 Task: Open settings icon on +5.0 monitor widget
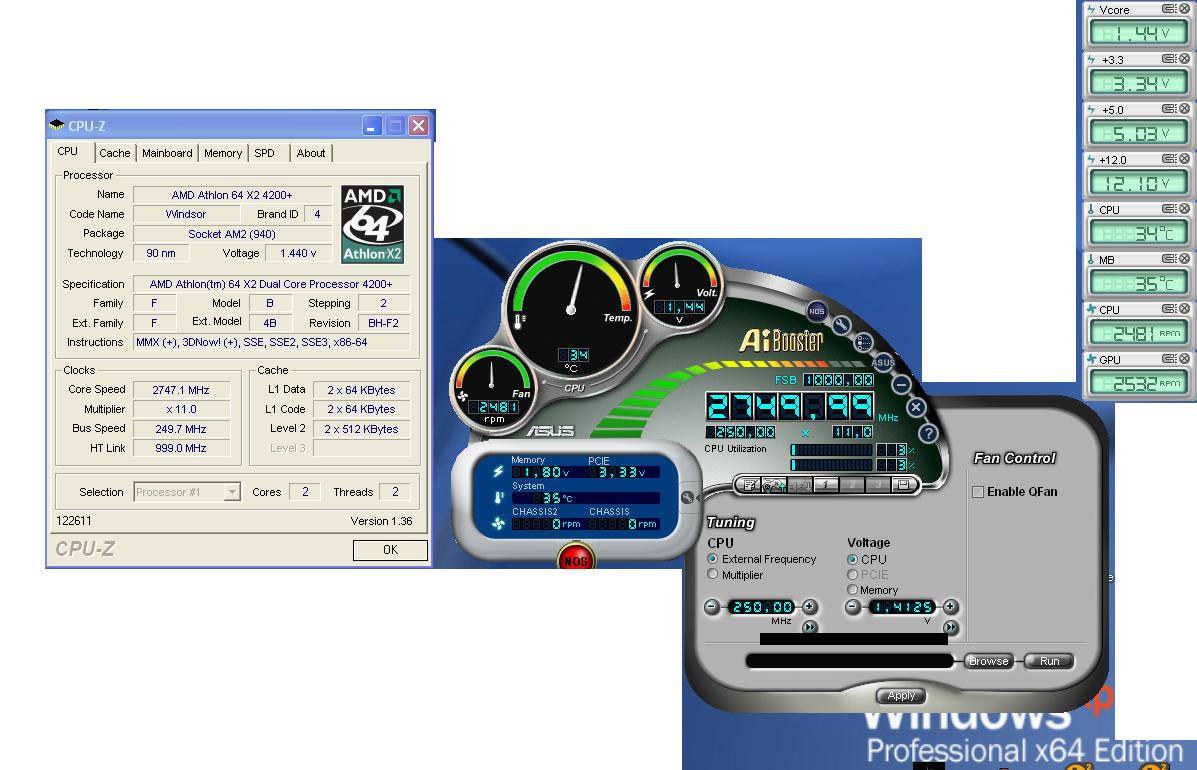pos(1169,109)
